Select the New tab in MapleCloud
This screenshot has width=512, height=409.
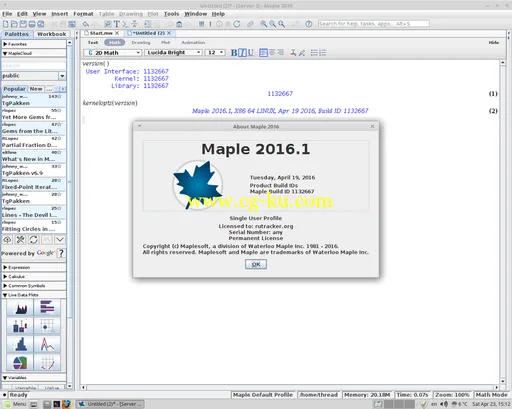click(36, 89)
